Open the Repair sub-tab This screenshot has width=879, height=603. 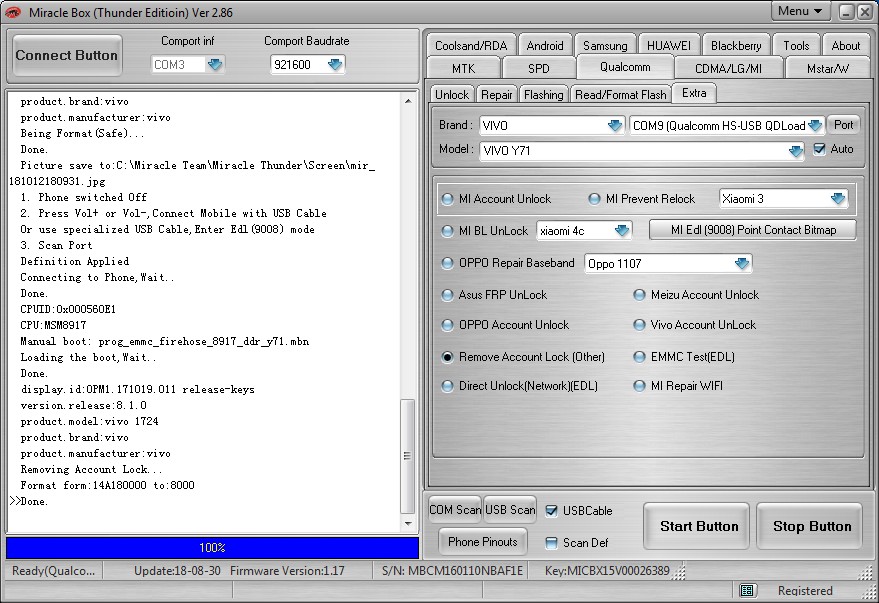497,95
